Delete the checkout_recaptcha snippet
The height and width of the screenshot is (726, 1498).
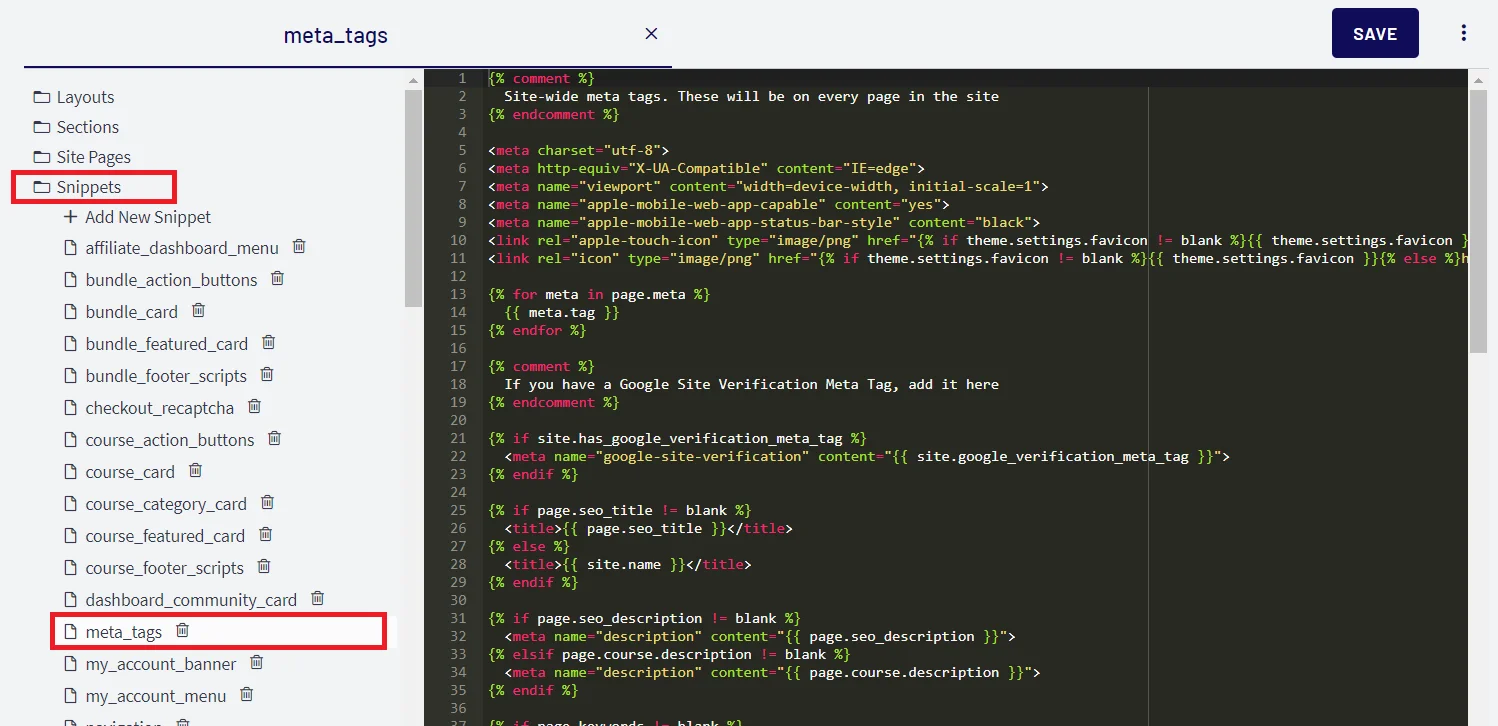point(254,406)
